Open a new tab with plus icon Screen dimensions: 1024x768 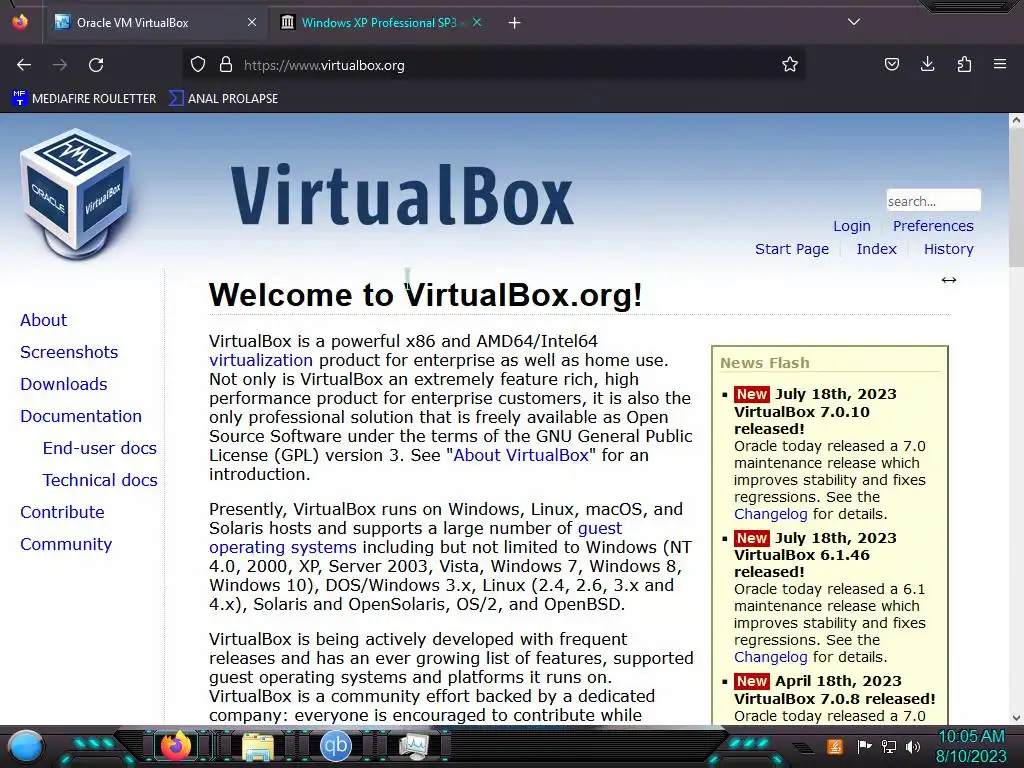pos(515,23)
